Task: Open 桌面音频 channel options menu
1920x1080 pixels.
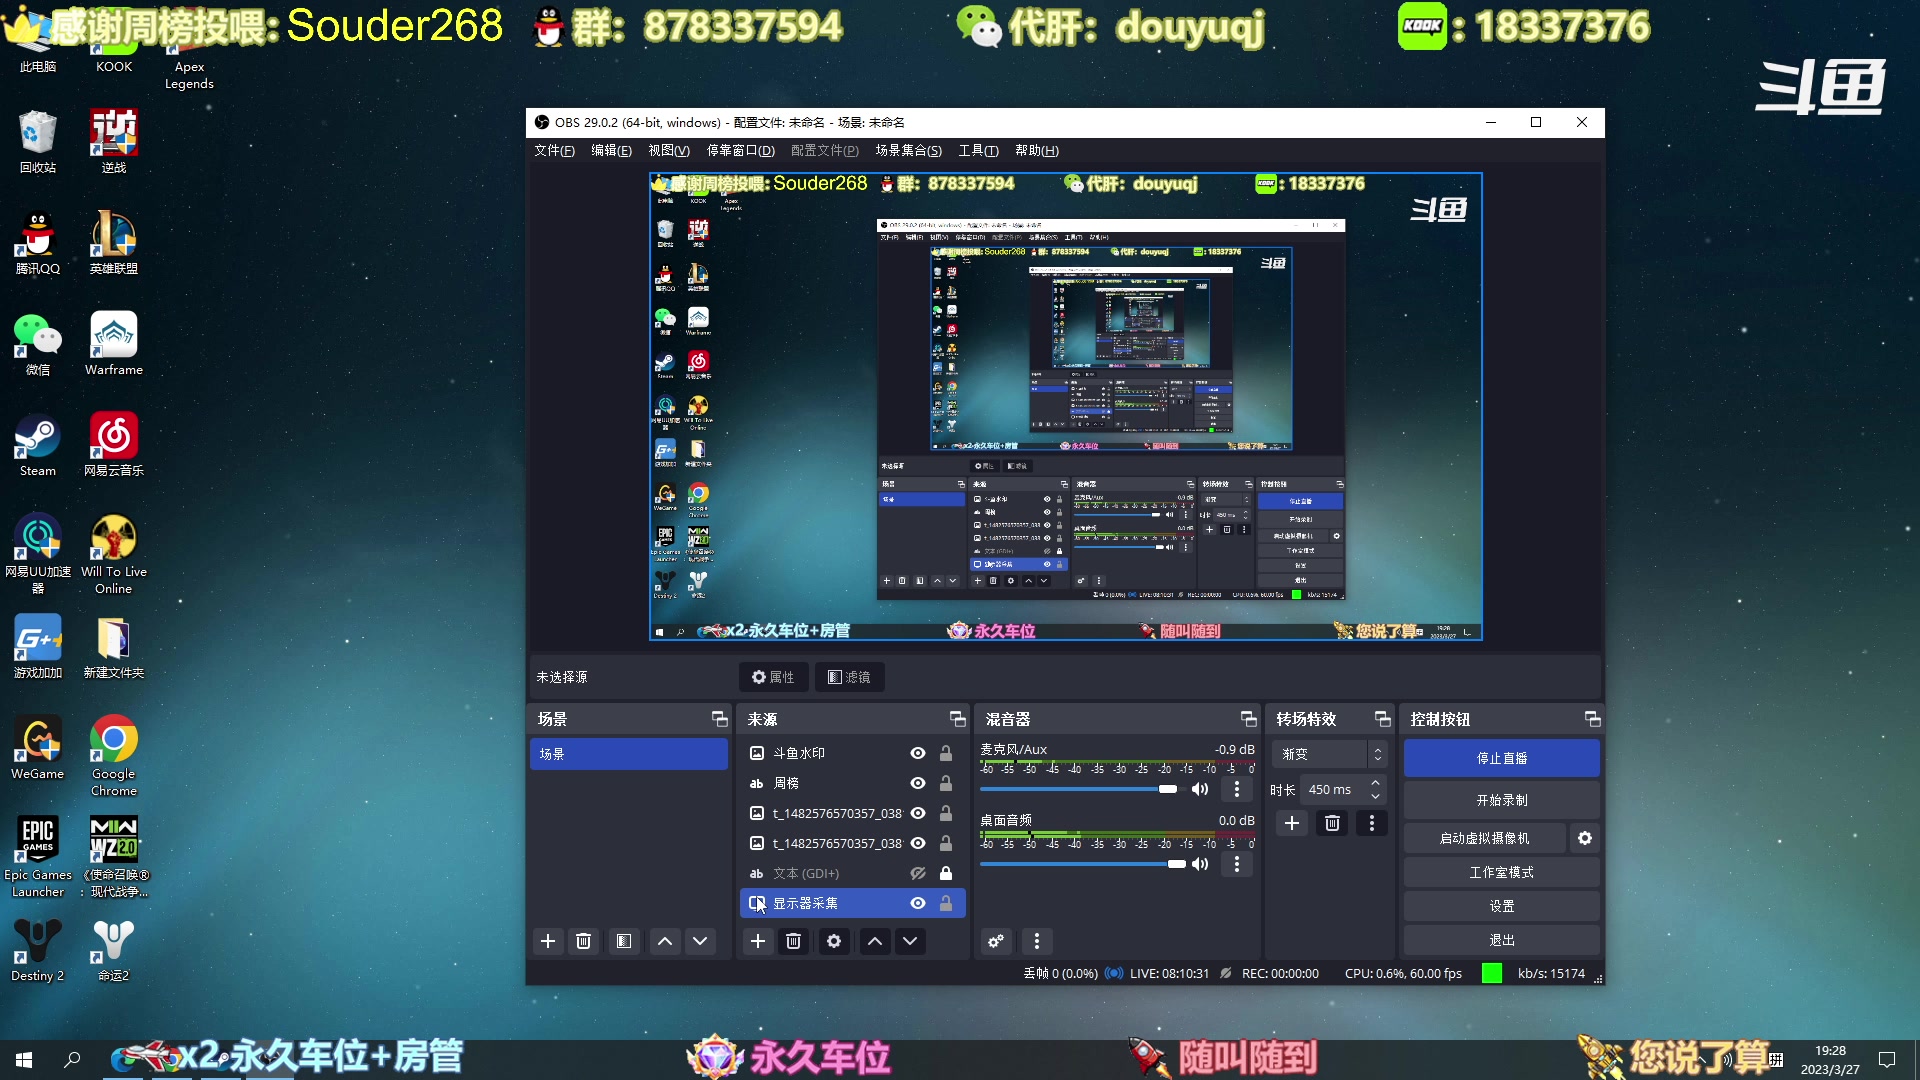Action: point(1237,864)
